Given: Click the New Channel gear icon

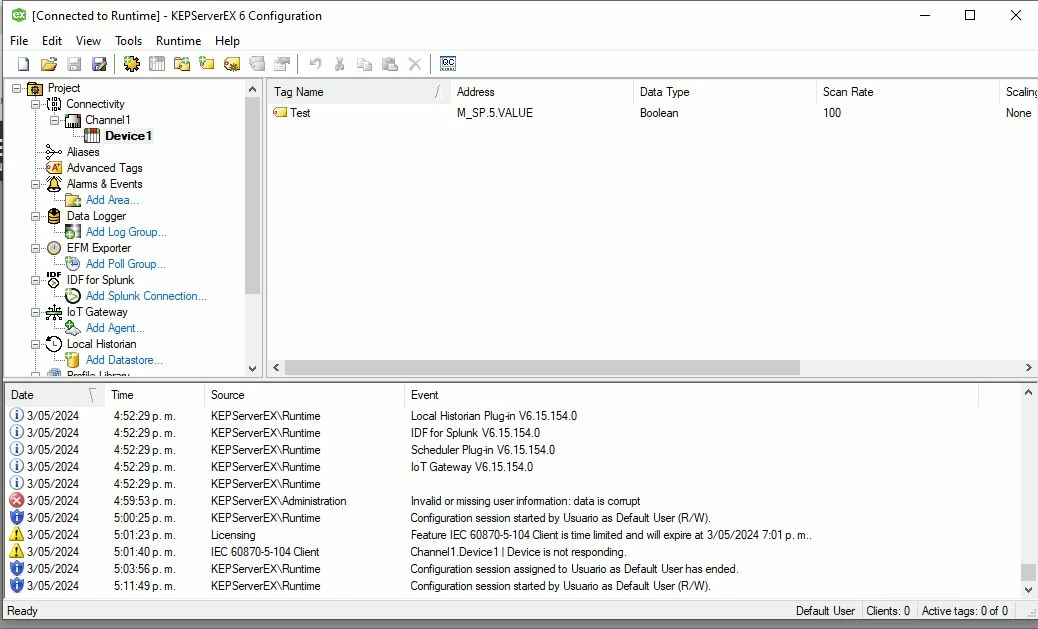Looking at the screenshot, I should coord(132,64).
